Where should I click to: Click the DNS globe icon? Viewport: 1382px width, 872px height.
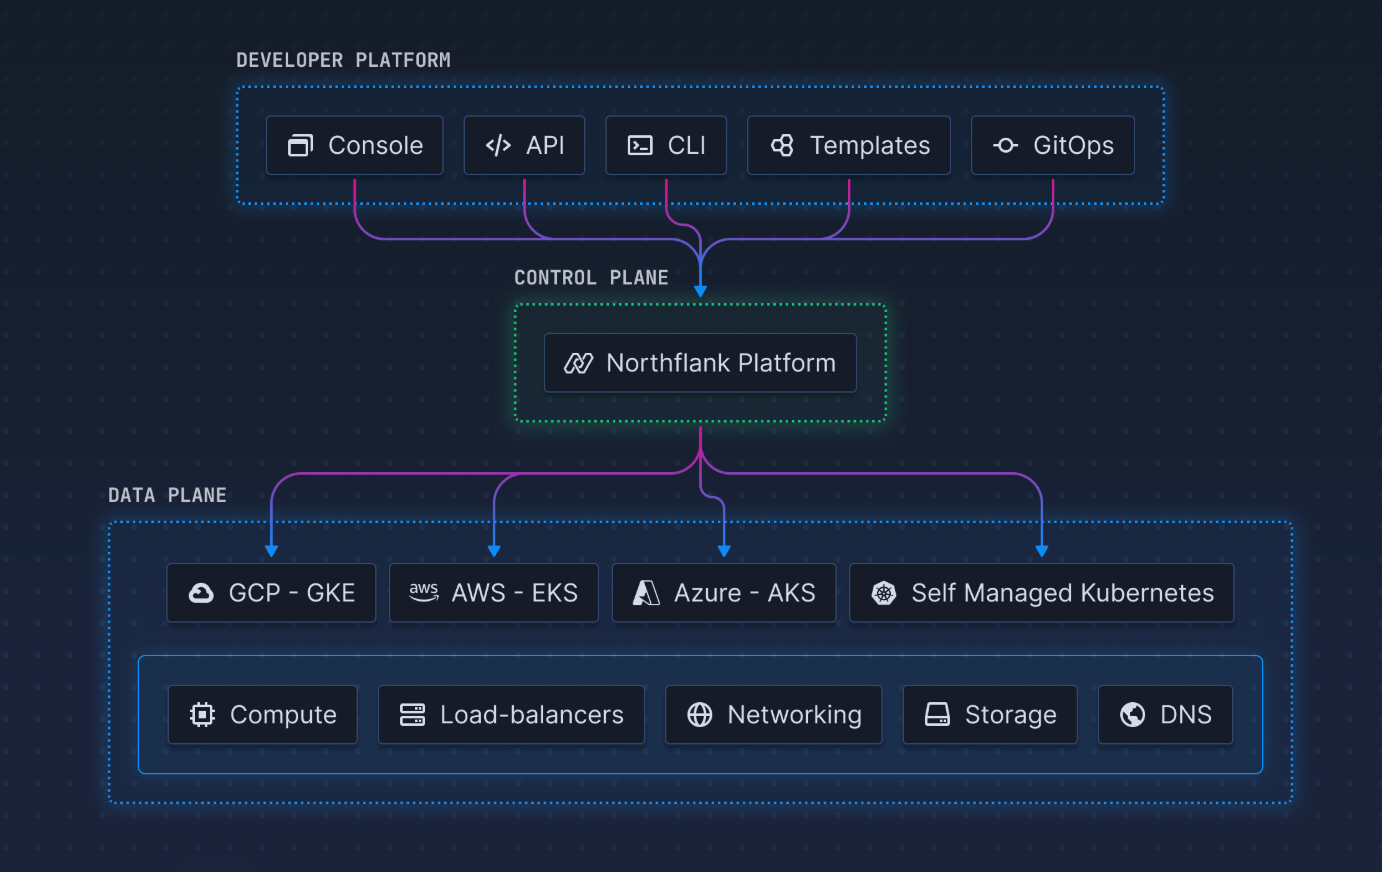click(x=1132, y=715)
